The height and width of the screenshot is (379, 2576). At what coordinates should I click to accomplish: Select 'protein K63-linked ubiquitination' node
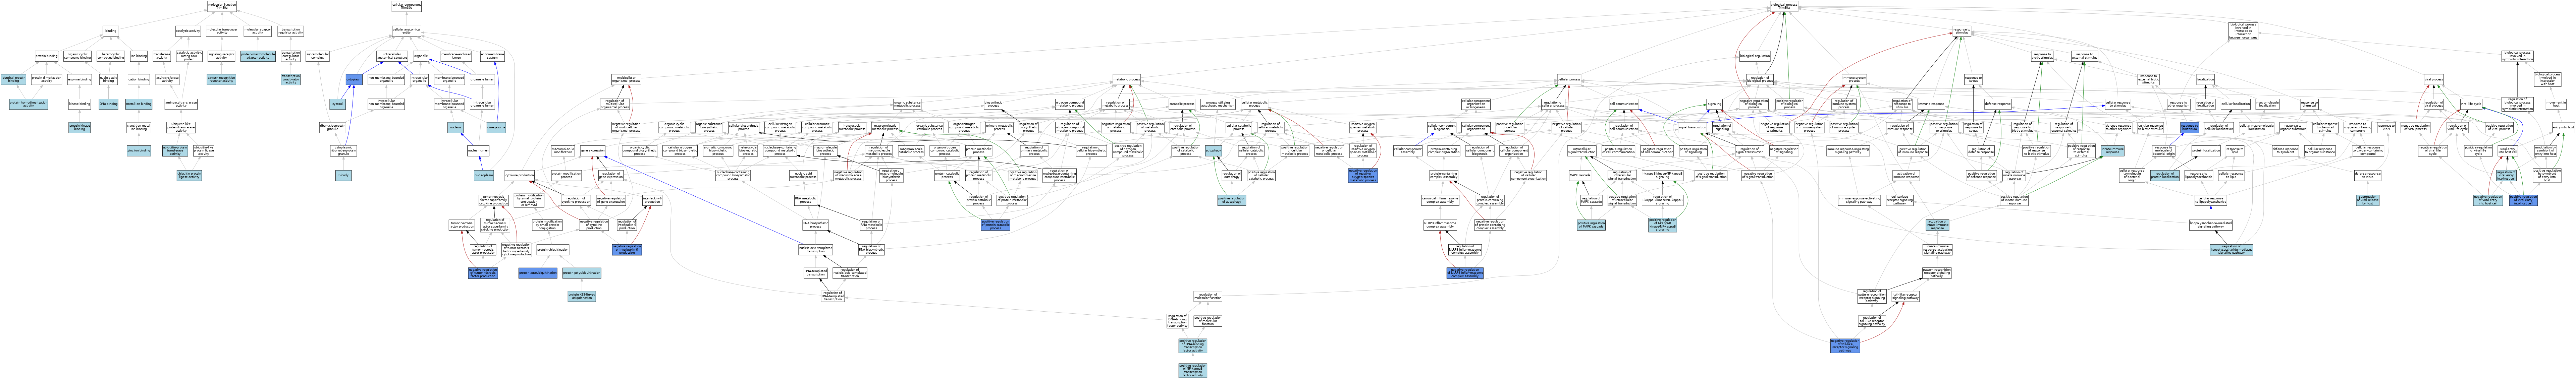pyautogui.click(x=582, y=296)
